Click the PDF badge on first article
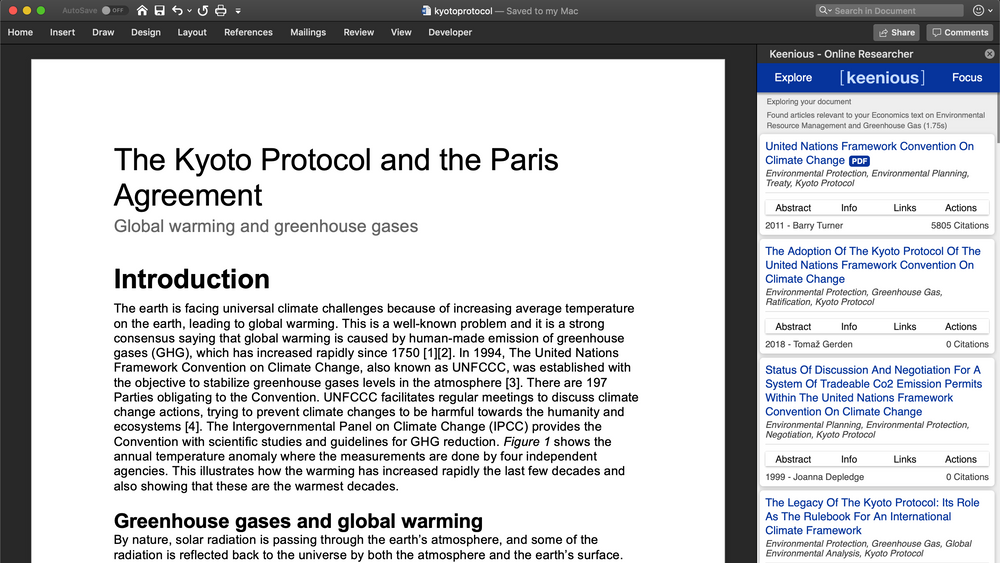 tap(860, 161)
